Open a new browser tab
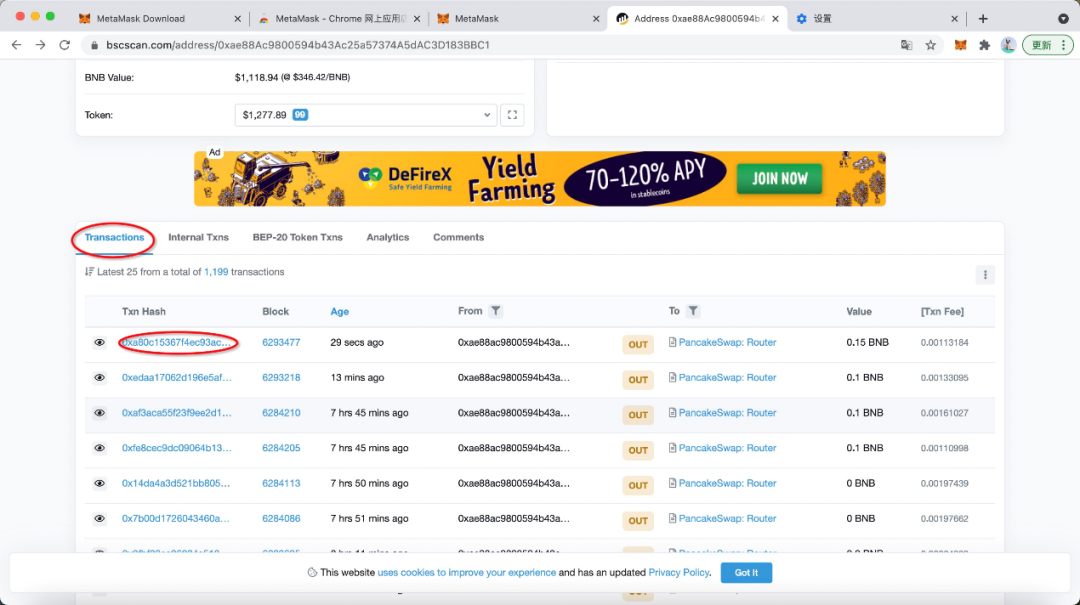Viewport: 1080px width, 605px height. 983,19
